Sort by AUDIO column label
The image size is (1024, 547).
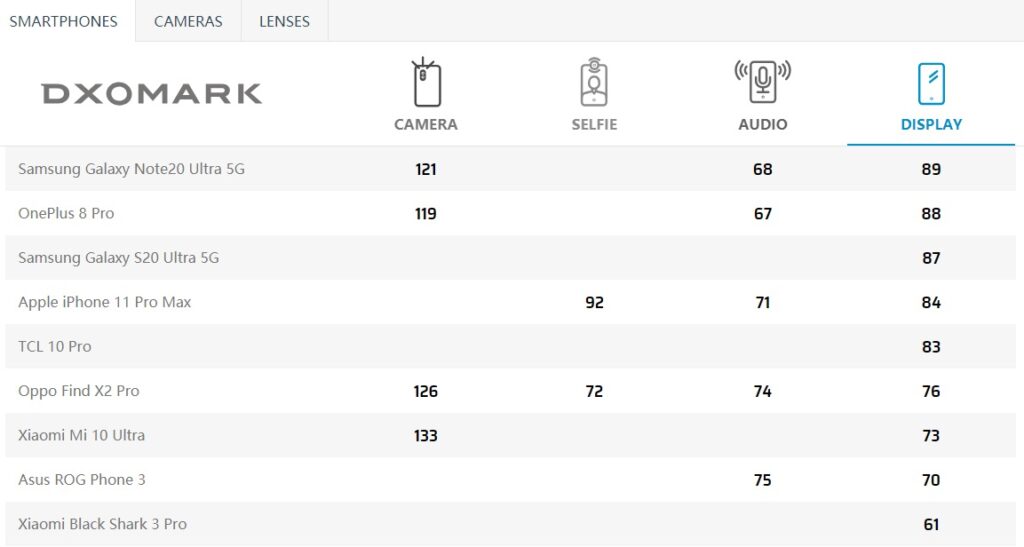(x=762, y=125)
